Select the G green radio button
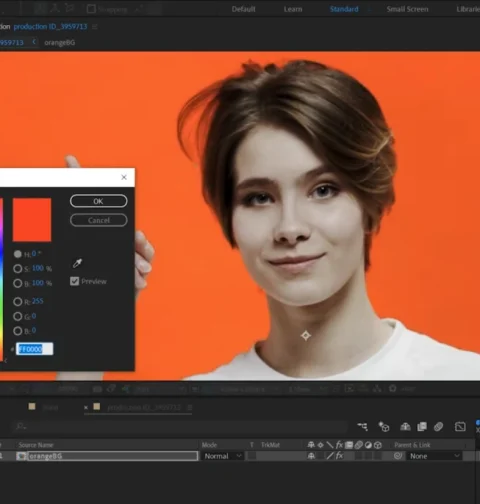Viewport: 480px width, 504px height. point(18,316)
